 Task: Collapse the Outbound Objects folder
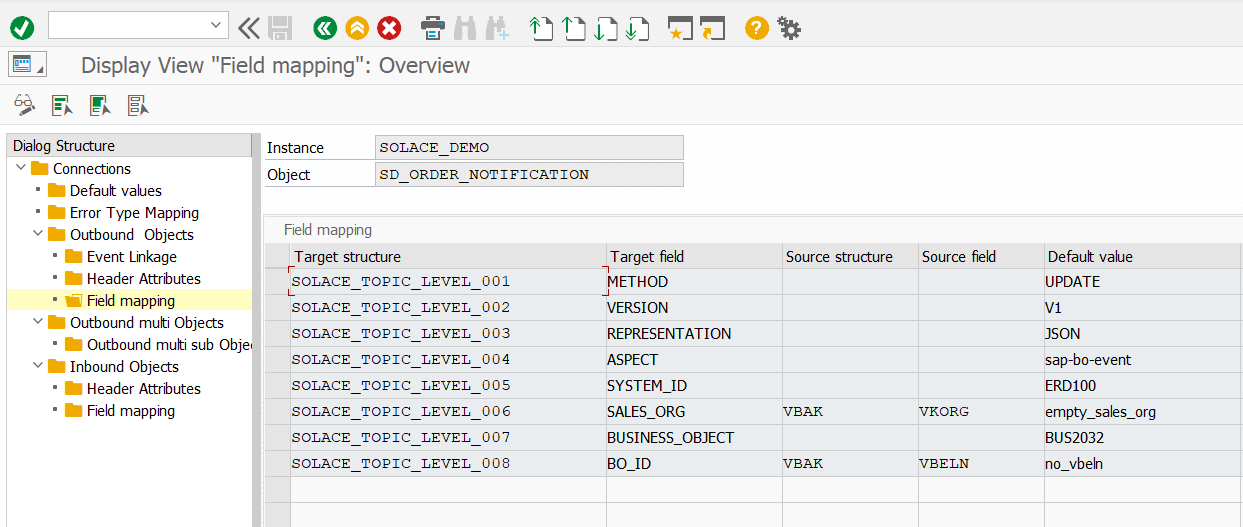tap(38, 234)
